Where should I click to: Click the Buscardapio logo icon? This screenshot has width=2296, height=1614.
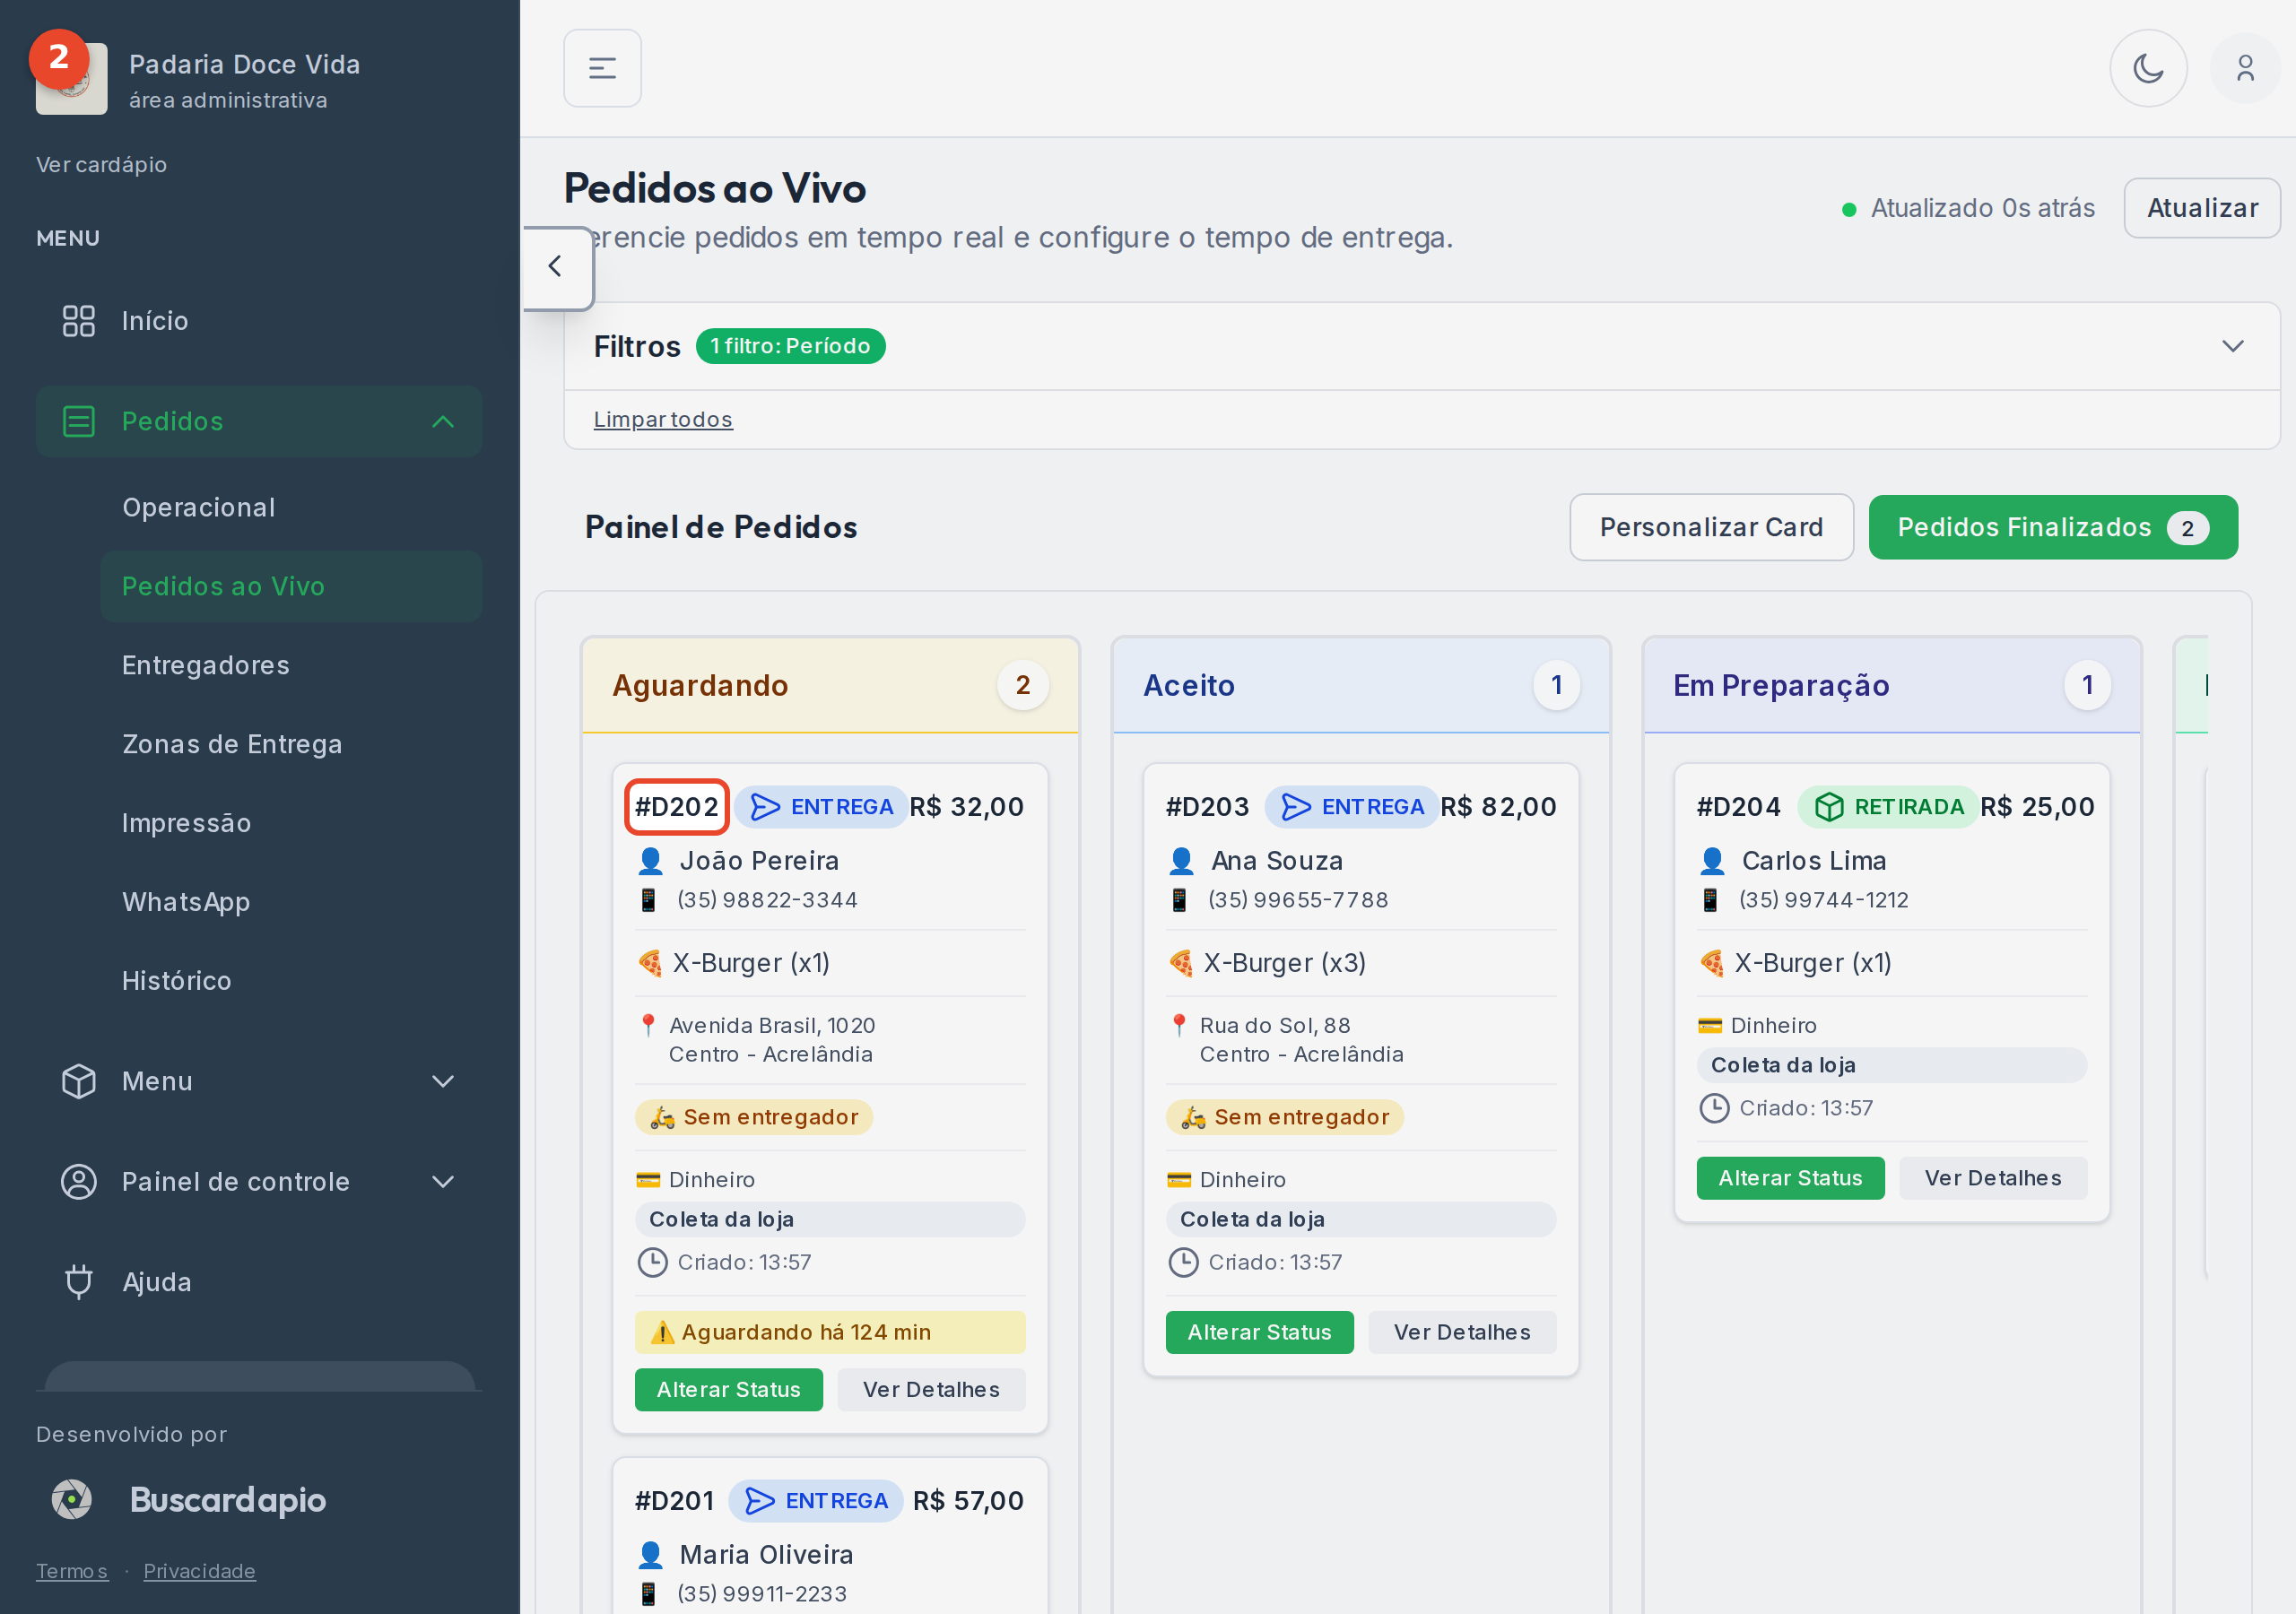click(72, 1499)
